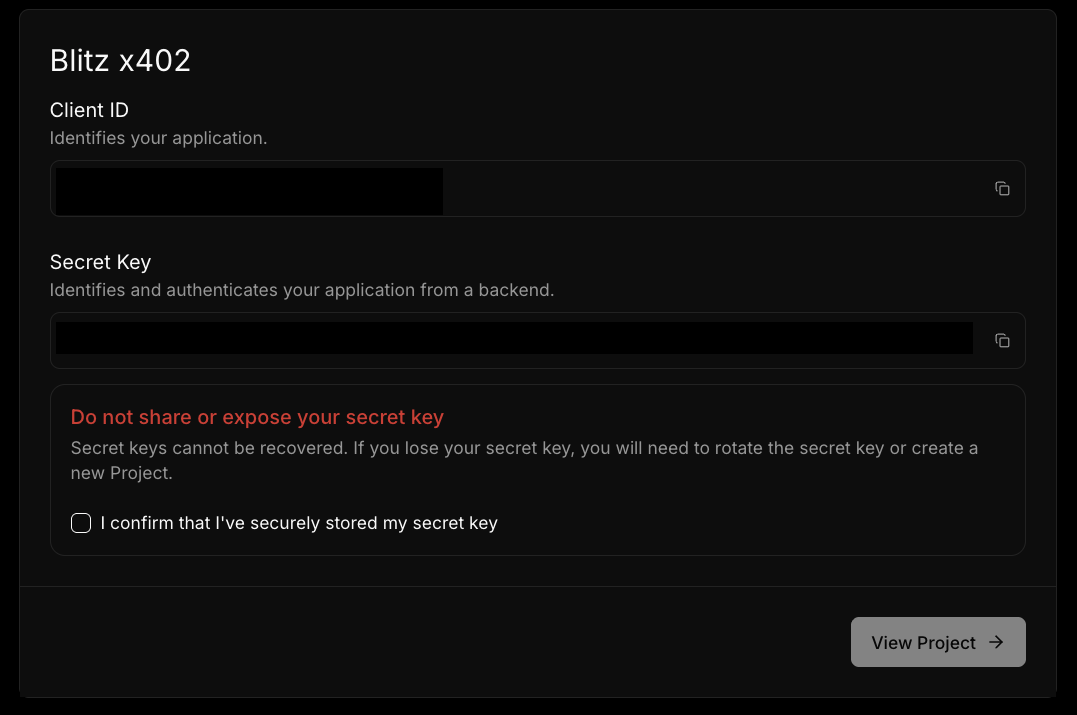Click the "View Project" button text
The width and height of the screenshot is (1077, 715).
[922, 643]
